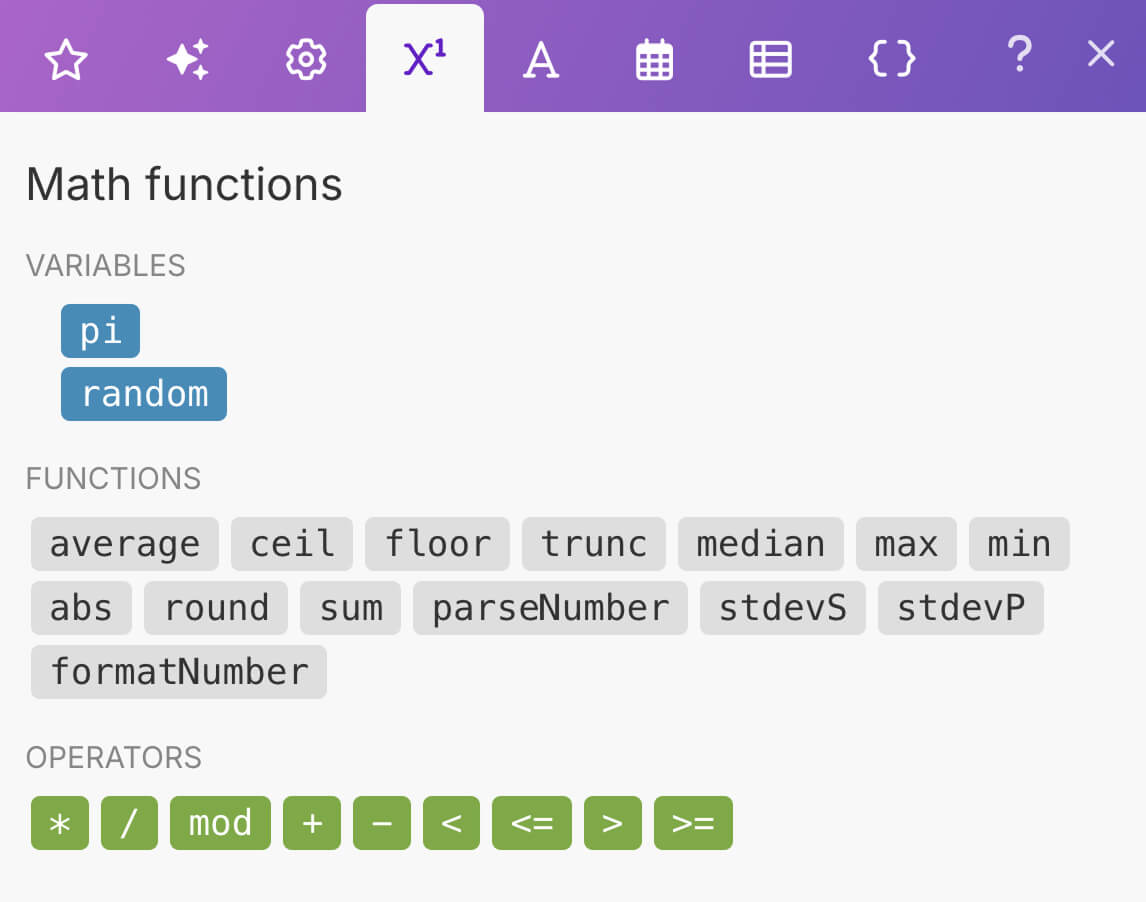Insert the median function
Image resolution: width=1146 pixels, height=902 pixels.
coord(761,544)
